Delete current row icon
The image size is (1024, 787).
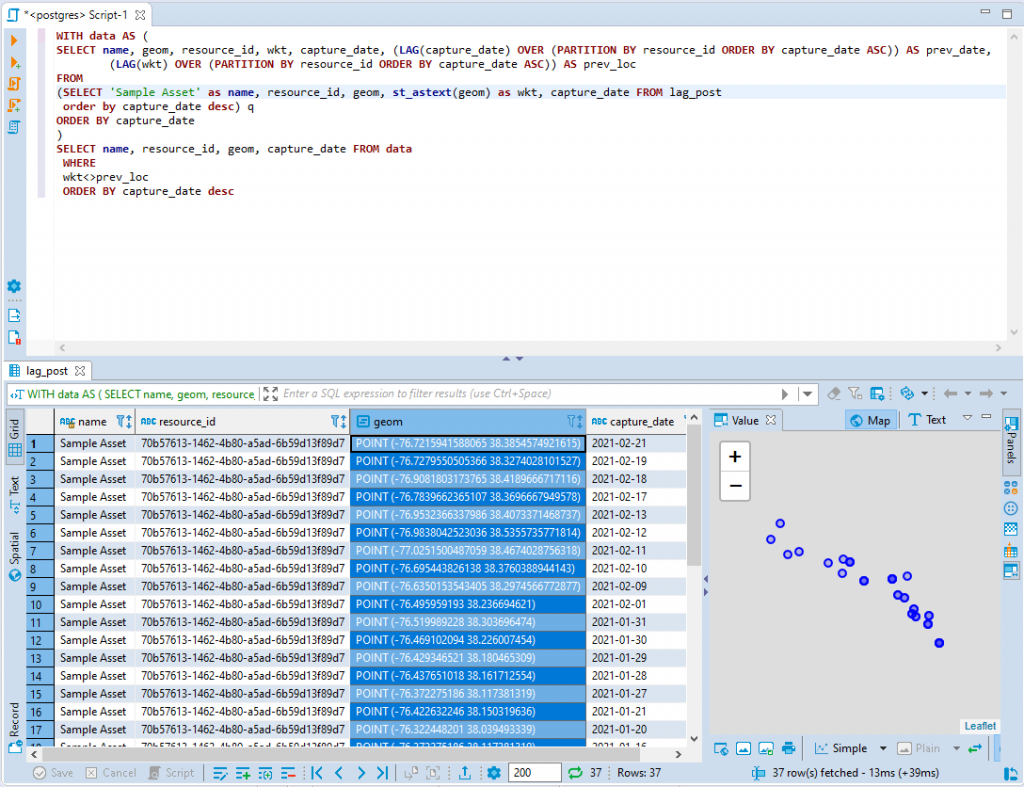coord(288,773)
